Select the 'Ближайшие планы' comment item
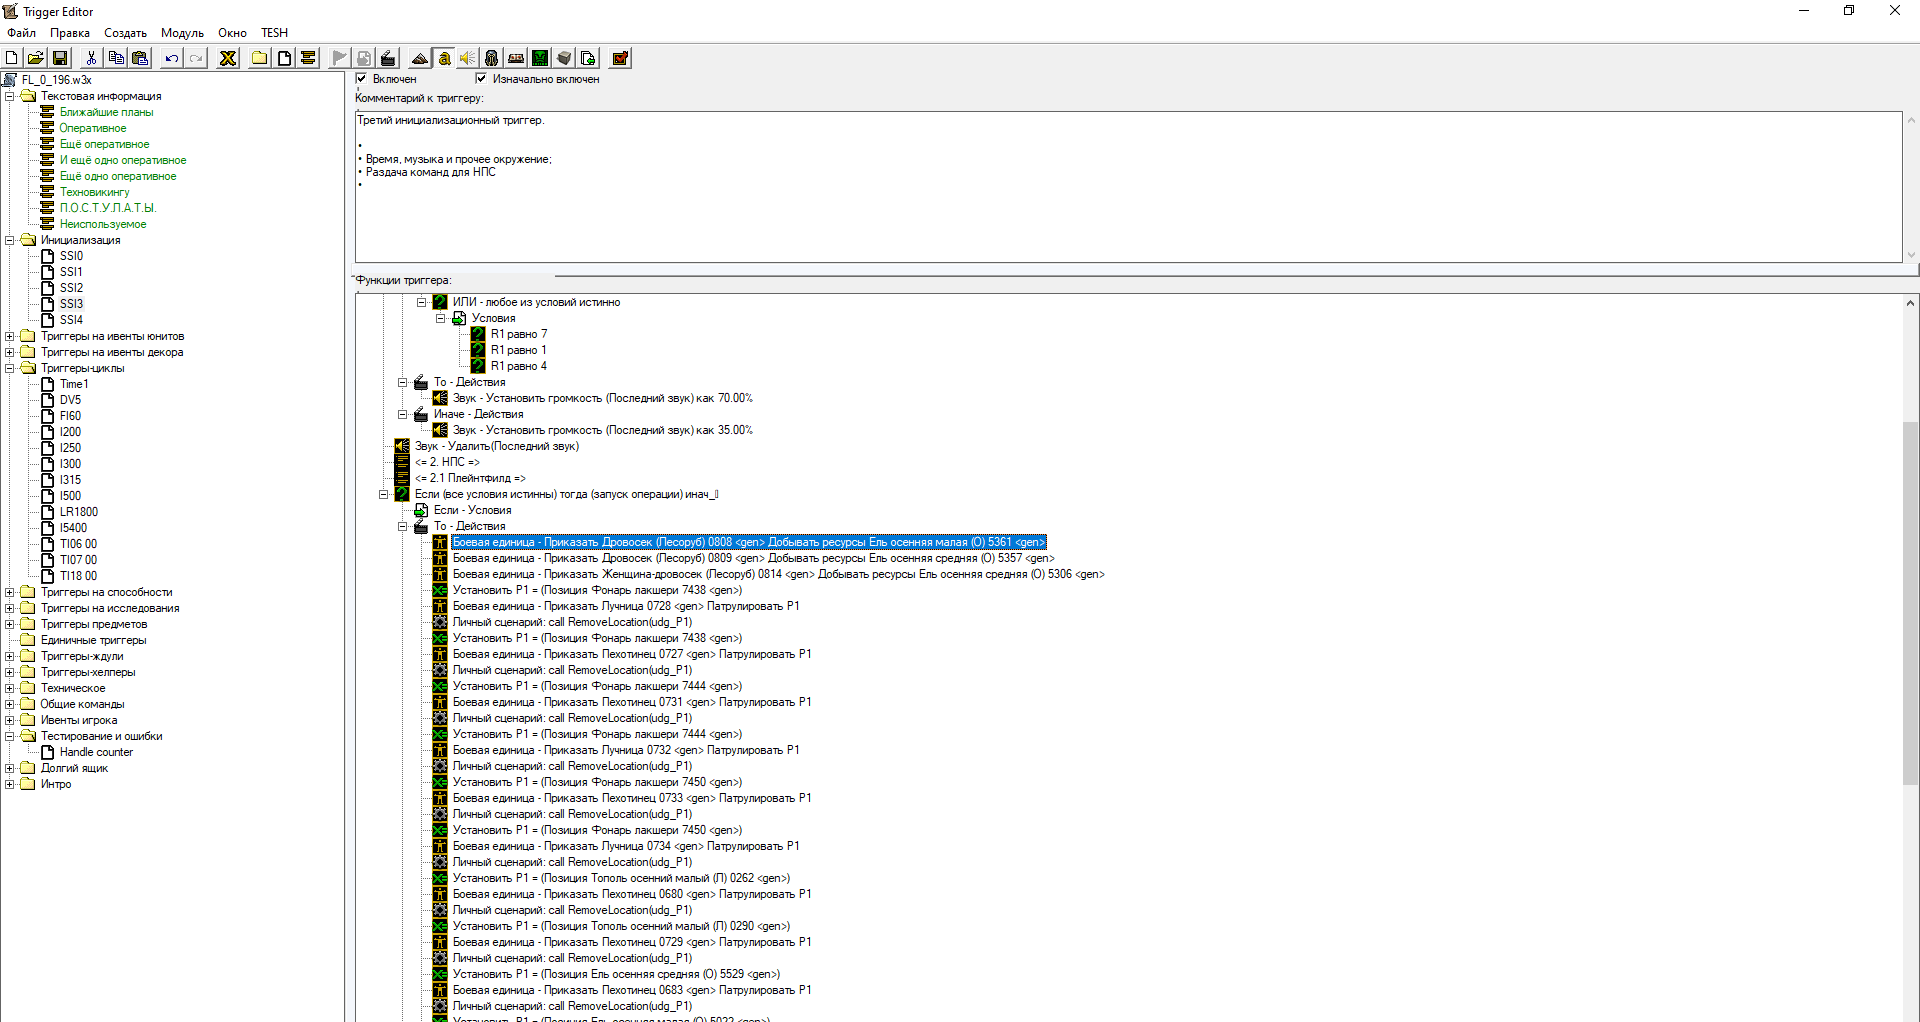This screenshot has height=1022, width=1920. (x=106, y=112)
